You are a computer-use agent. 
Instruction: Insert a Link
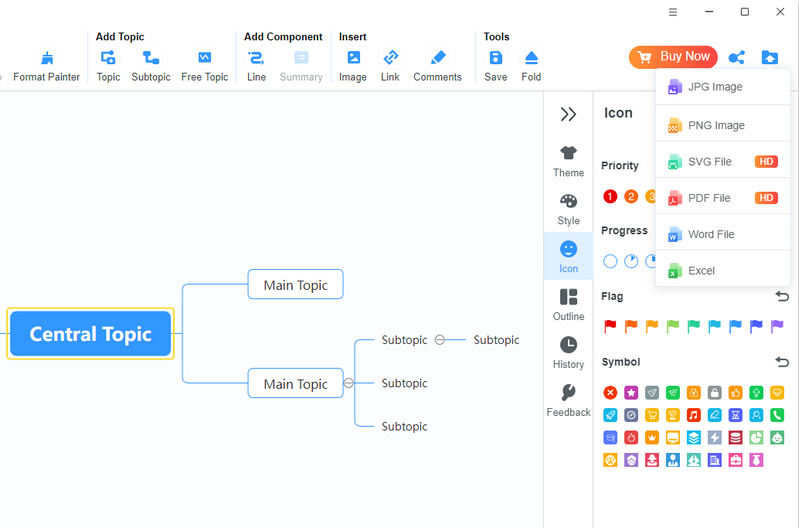390,66
